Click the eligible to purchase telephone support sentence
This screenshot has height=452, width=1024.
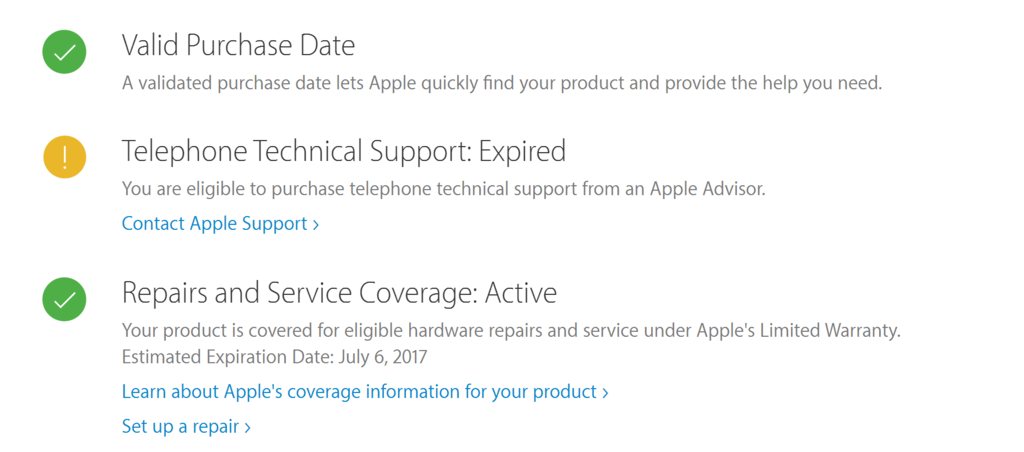[x=443, y=189]
